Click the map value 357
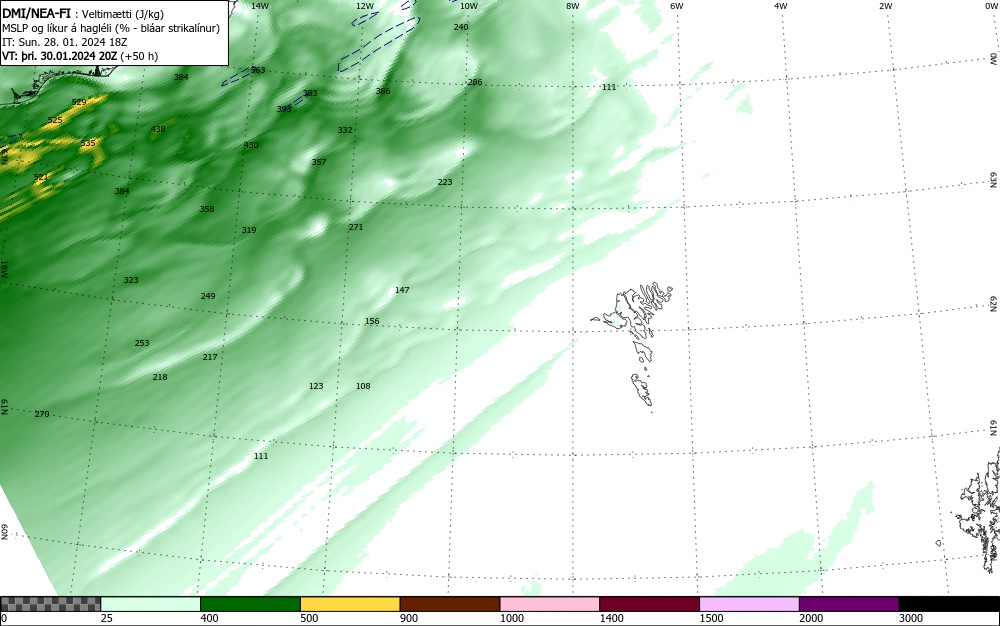This screenshot has width=1000, height=626. coord(319,162)
